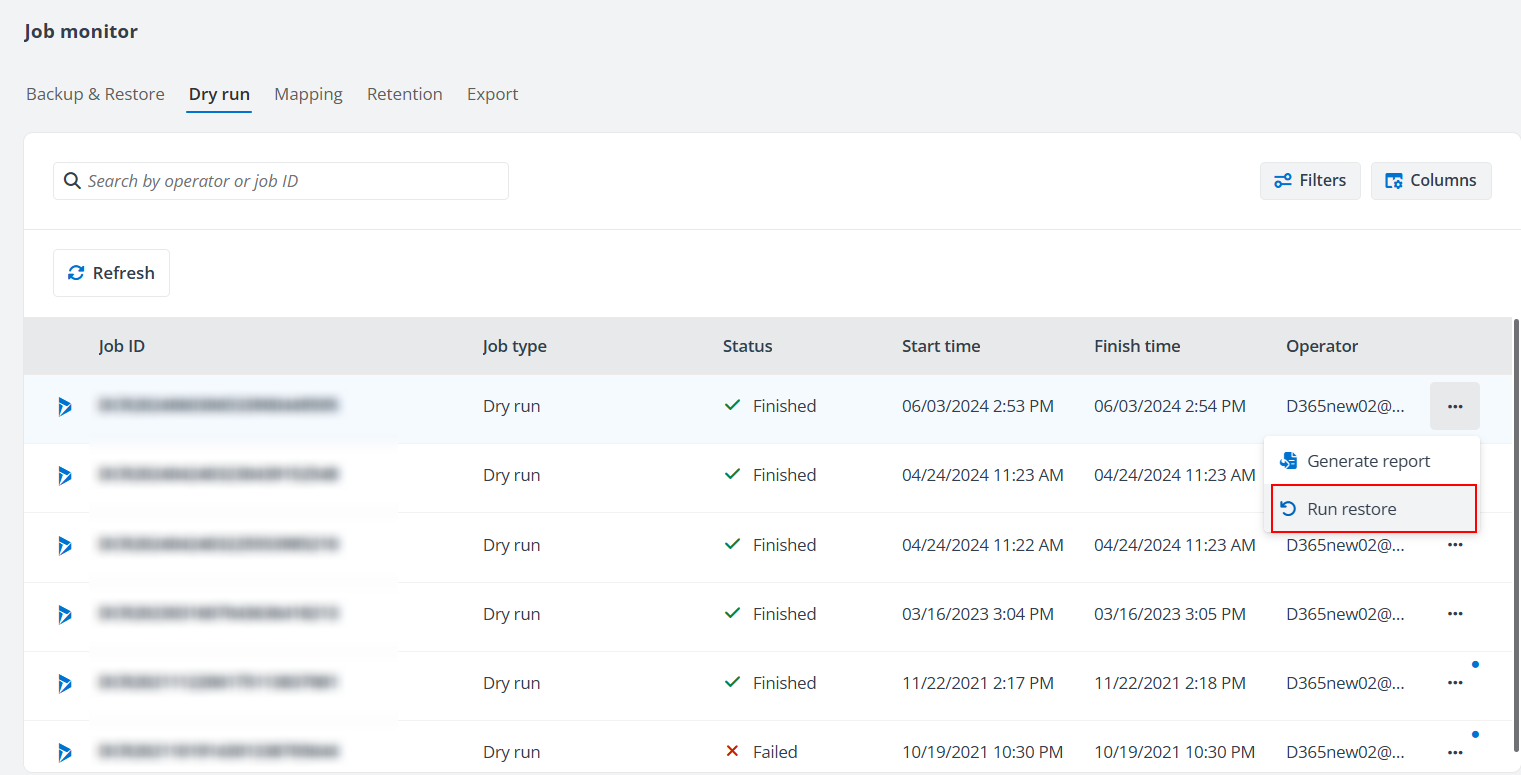Refresh the job list
The image size is (1521, 775).
point(111,273)
